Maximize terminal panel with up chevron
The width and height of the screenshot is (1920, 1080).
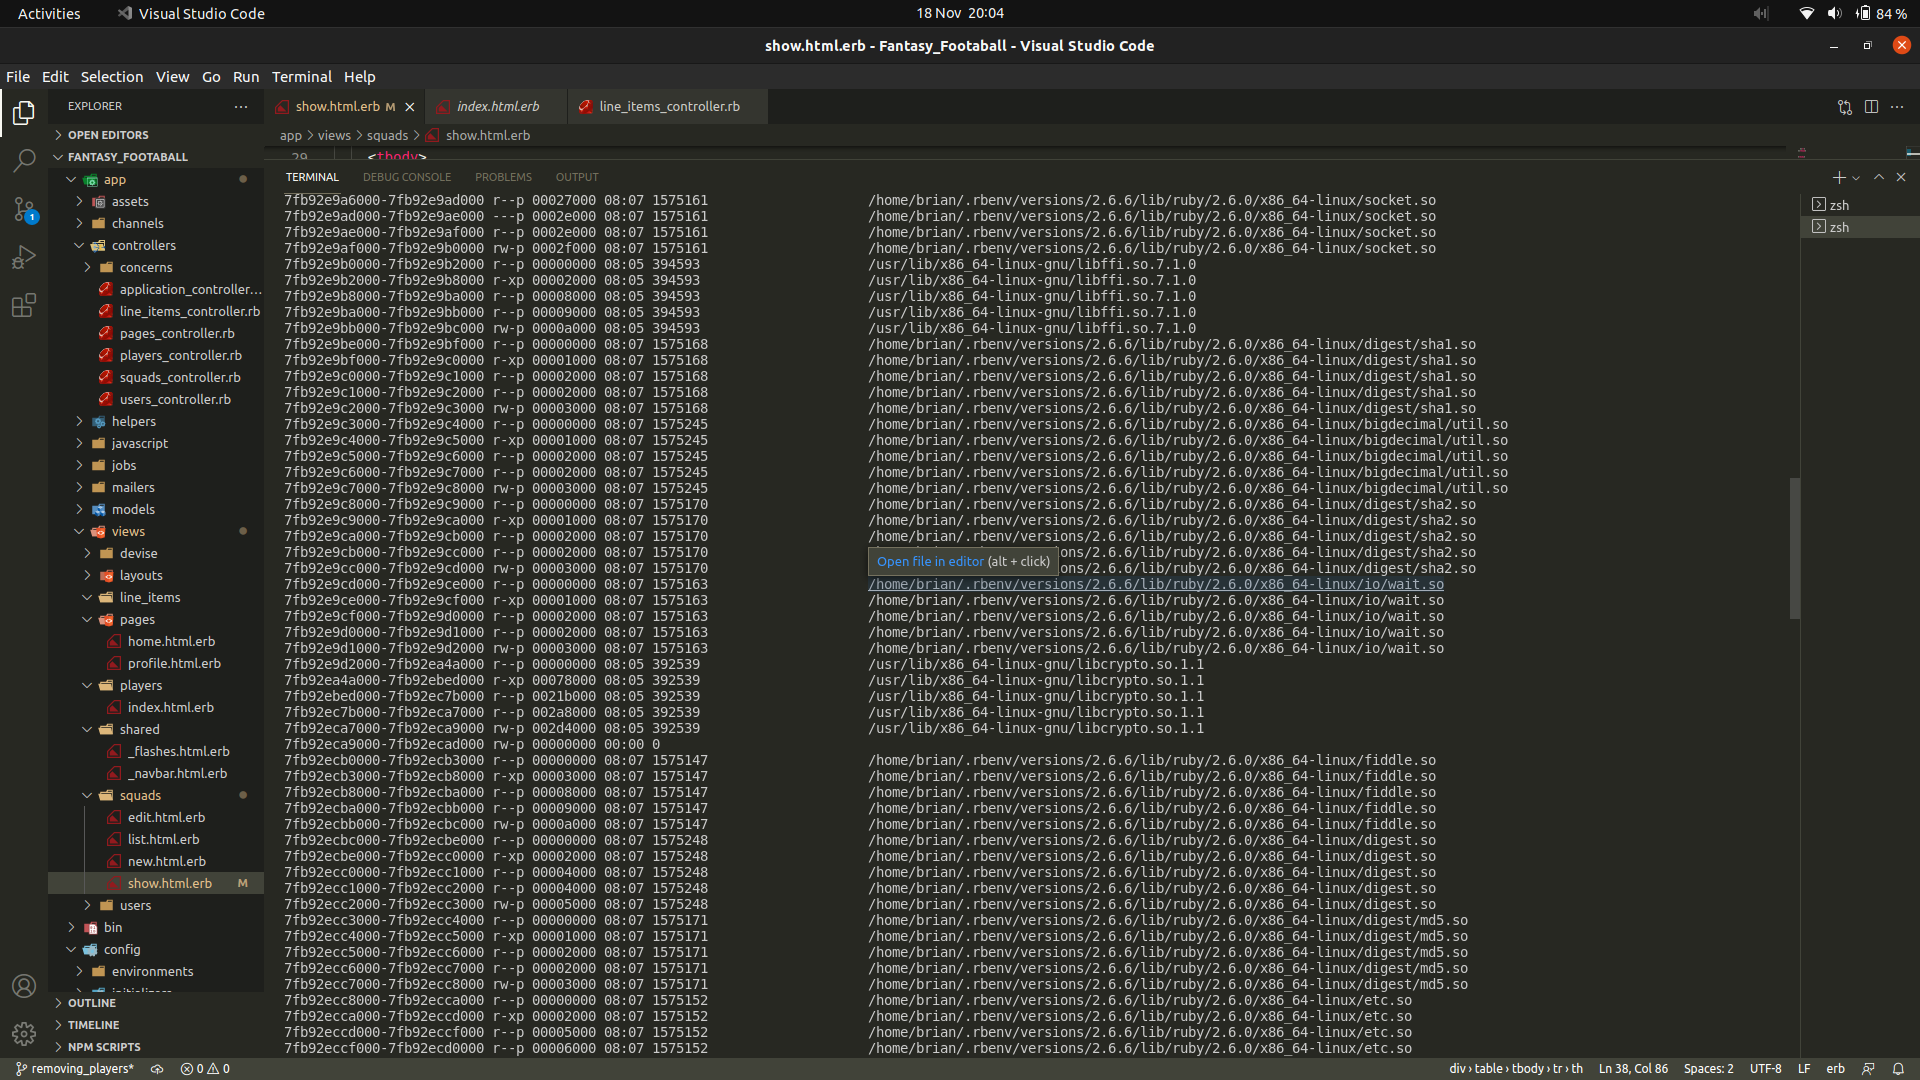click(1879, 177)
